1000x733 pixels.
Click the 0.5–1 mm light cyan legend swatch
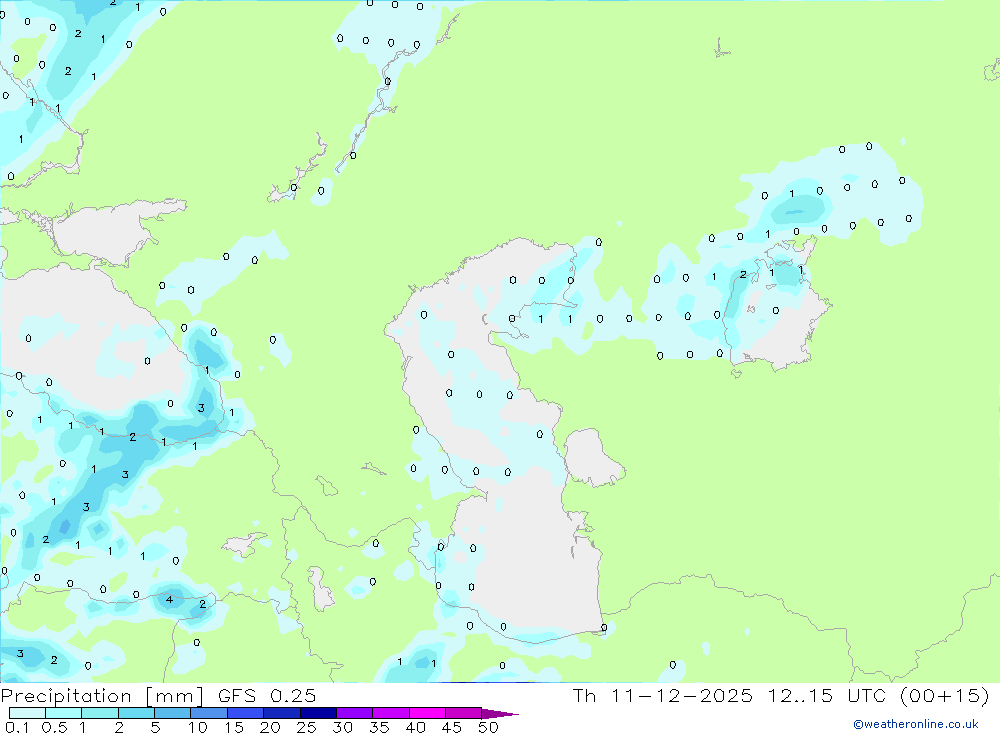click(x=64, y=713)
